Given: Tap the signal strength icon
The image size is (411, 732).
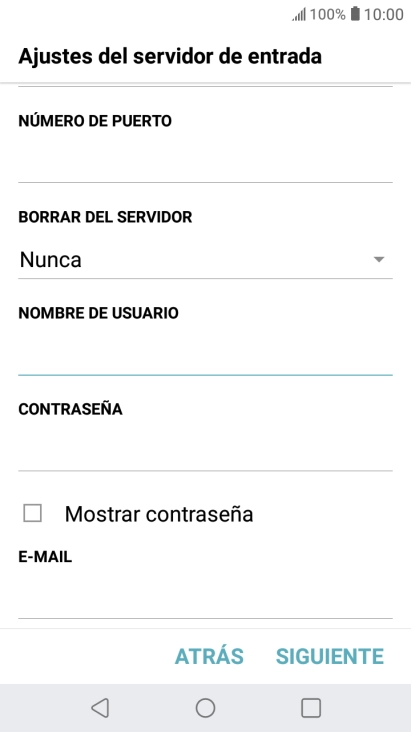Looking at the screenshot, I should [x=299, y=14].
